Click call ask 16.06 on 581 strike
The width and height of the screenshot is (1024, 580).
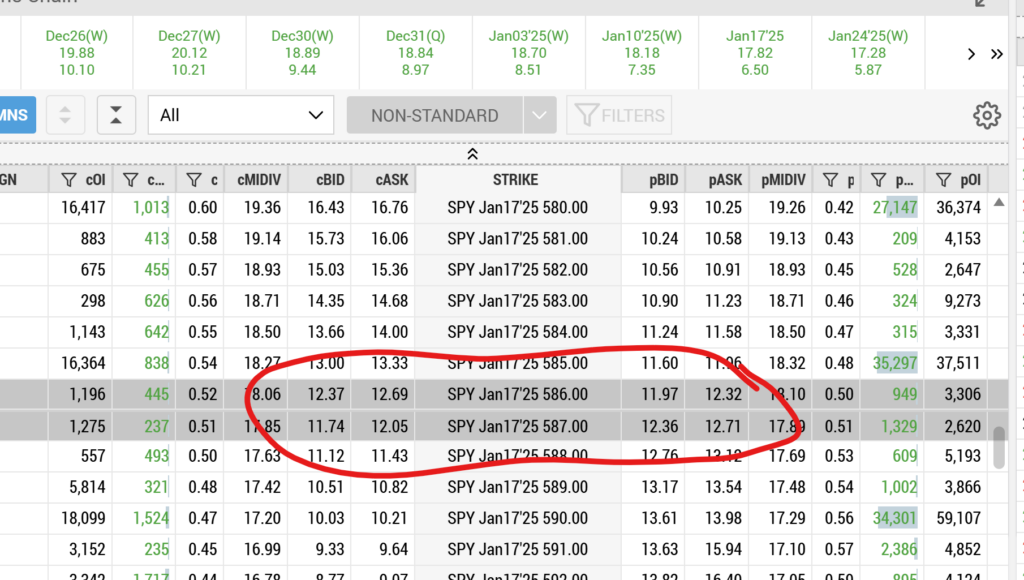point(389,239)
